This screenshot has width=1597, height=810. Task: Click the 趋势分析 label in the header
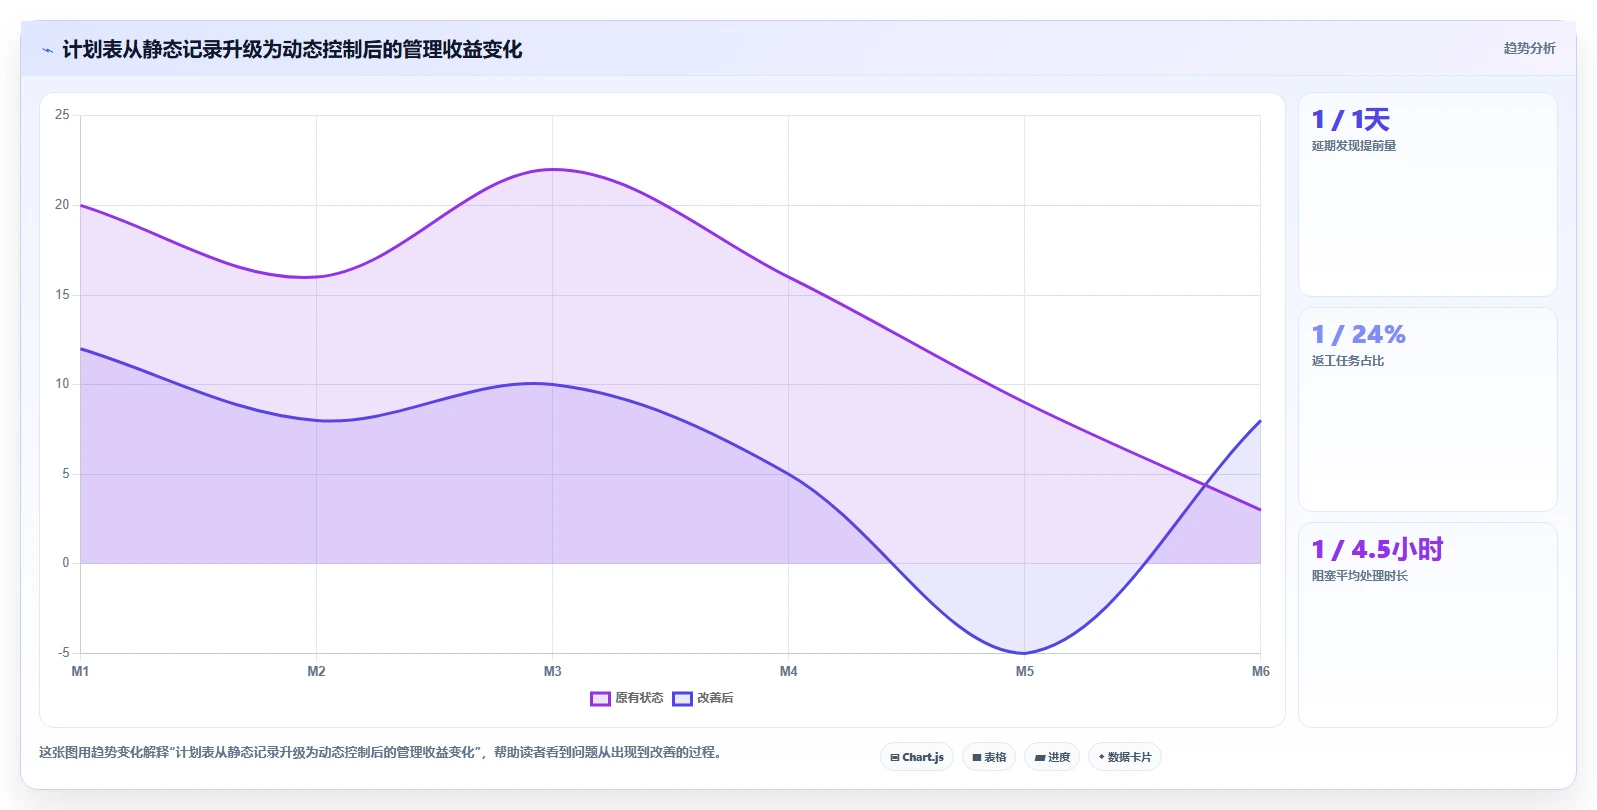coord(1529,48)
